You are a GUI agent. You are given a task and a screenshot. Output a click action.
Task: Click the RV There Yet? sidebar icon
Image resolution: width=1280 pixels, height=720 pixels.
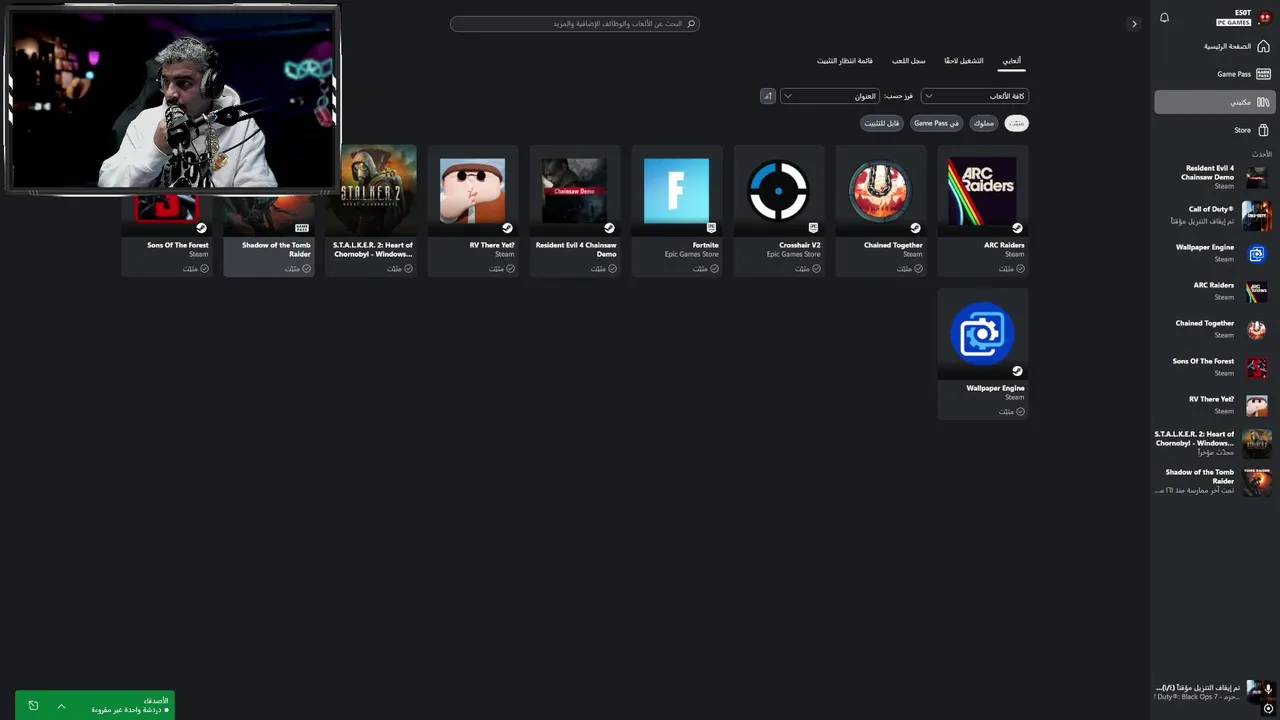[1257, 405]
